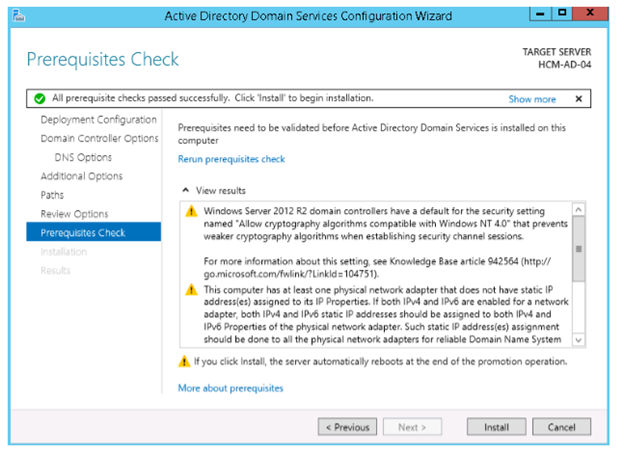Expand notification with Show more
The width and height of the screenshot is (624, 454).
532,99
